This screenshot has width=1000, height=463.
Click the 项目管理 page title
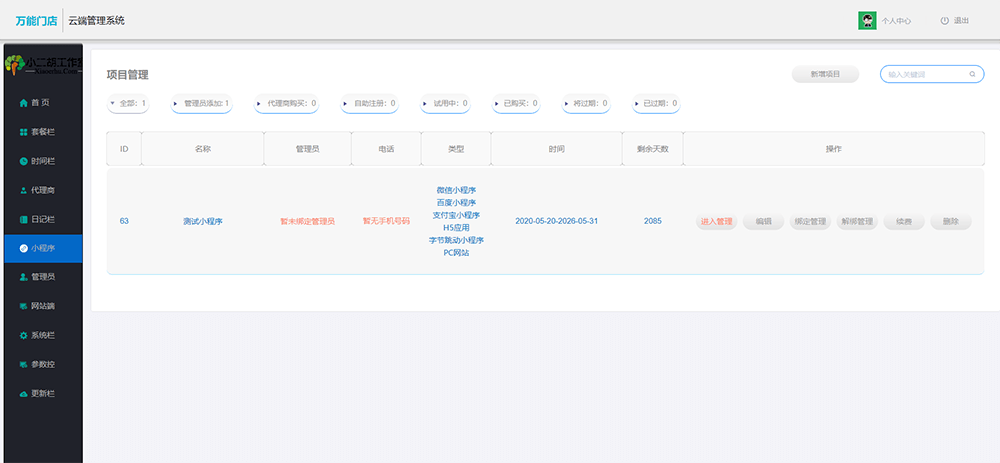(128, 75)
